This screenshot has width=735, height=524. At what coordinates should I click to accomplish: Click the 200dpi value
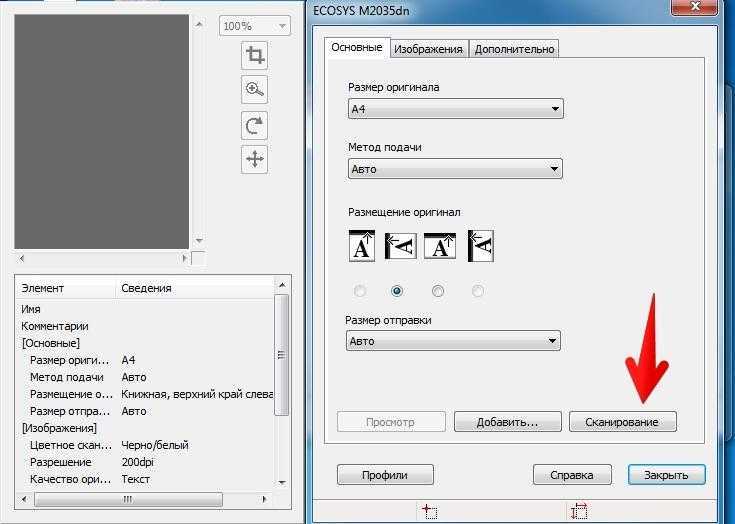coord(137,462)
